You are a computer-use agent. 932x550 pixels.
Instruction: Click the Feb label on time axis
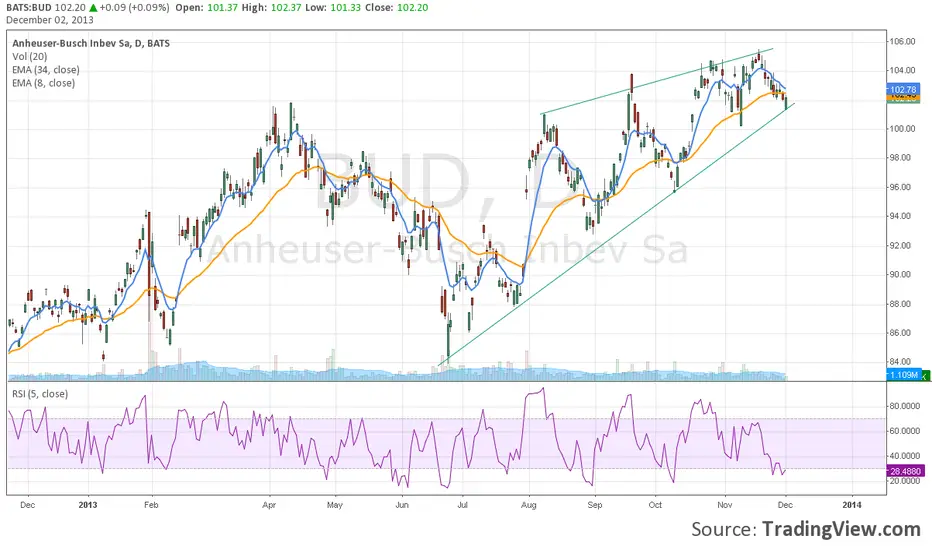coord(151,505)
